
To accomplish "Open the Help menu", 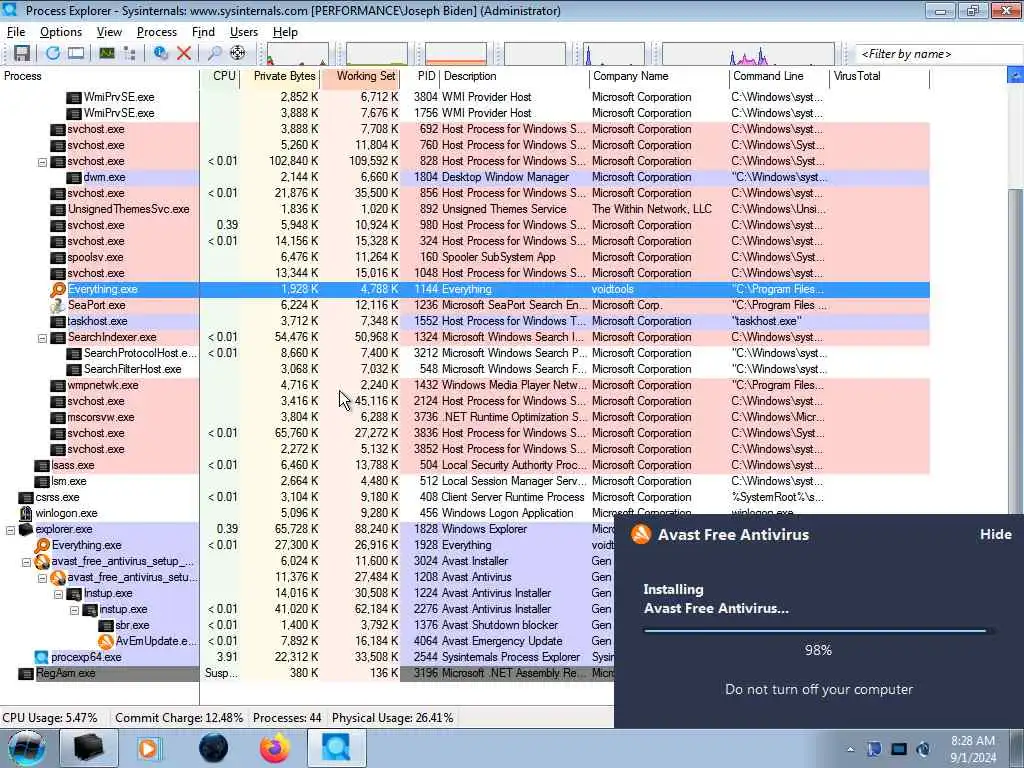I will point(285,31).
